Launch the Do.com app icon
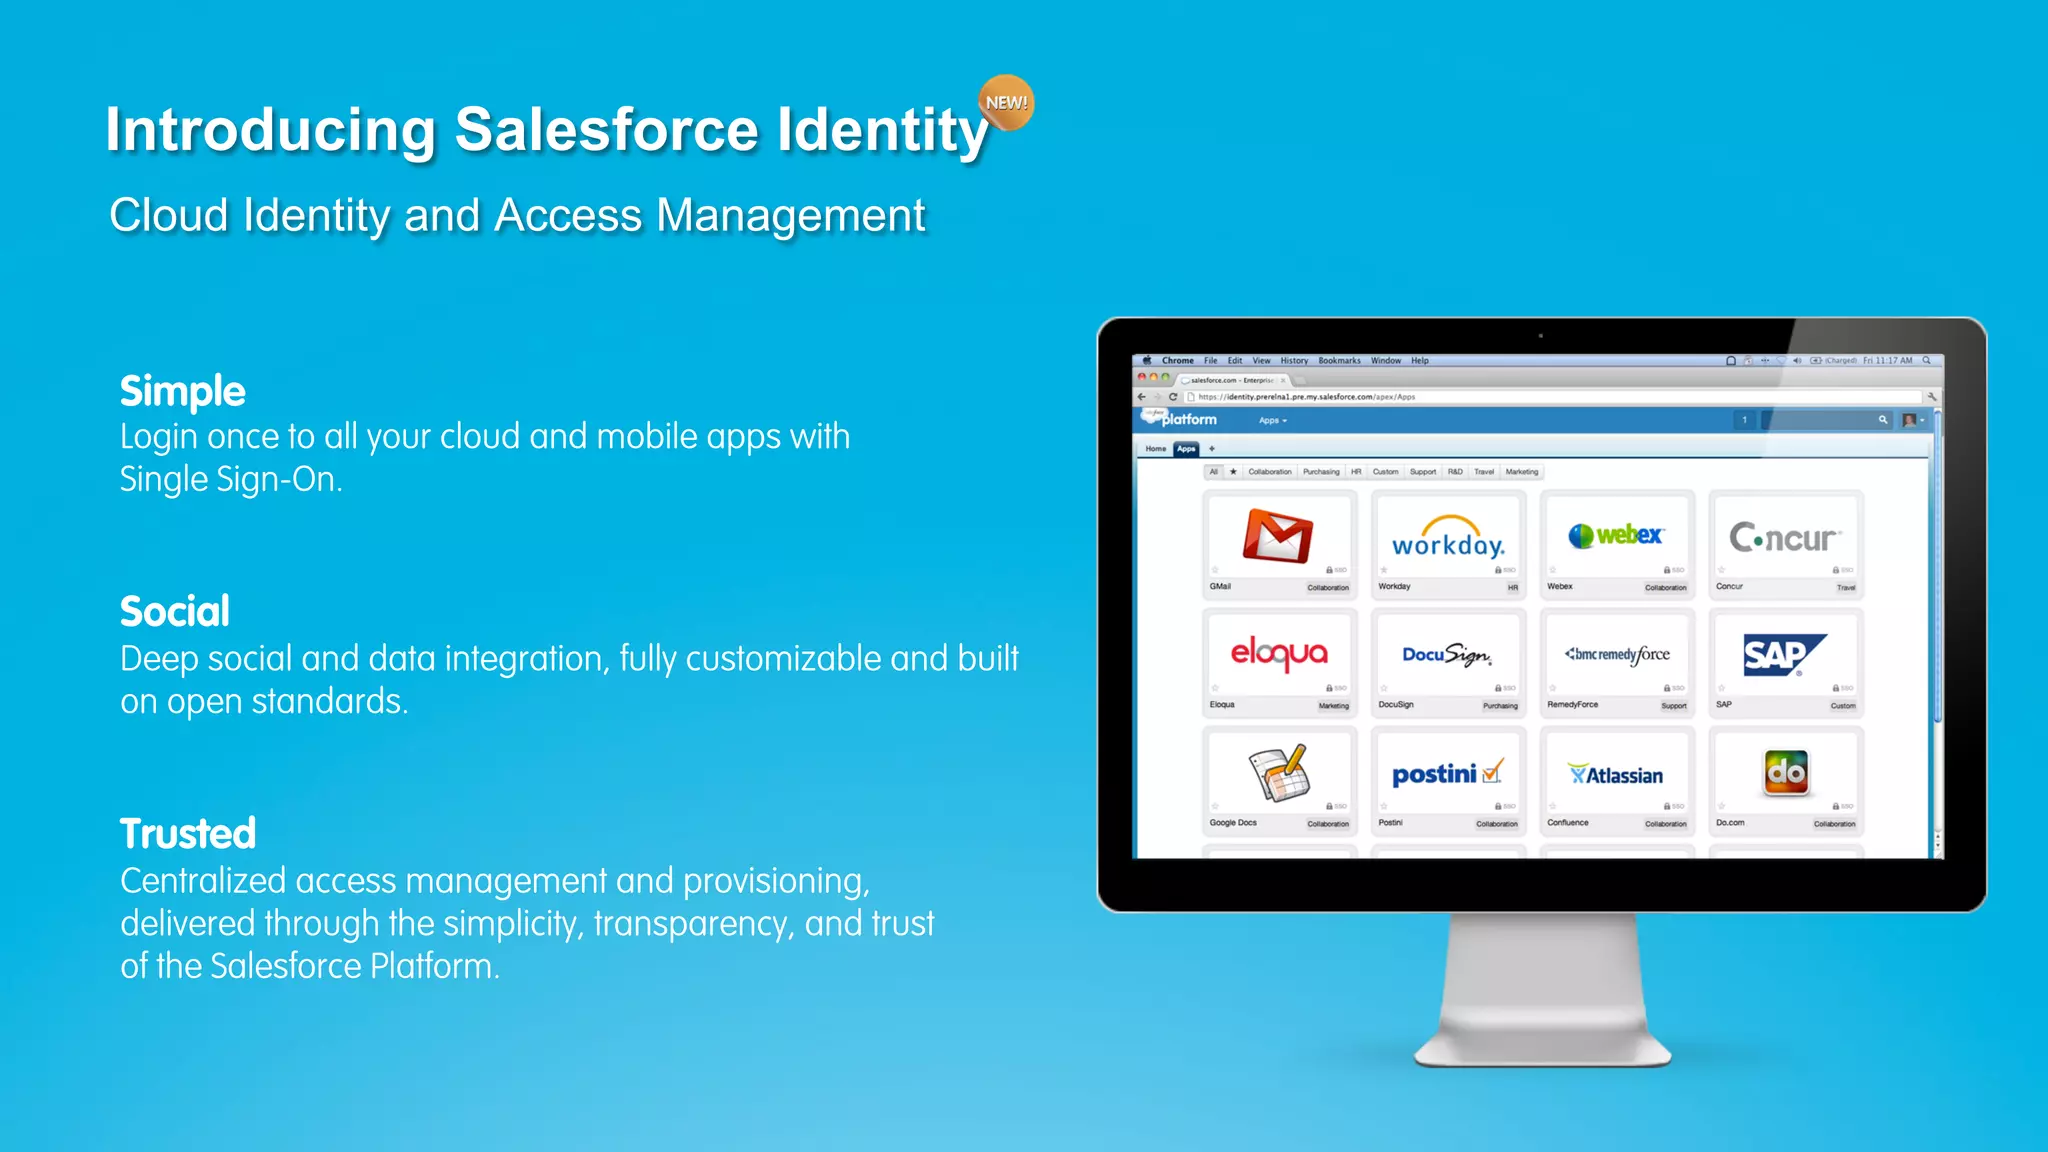This screenshot has width=2048, height=1152. coord(1786,772)
